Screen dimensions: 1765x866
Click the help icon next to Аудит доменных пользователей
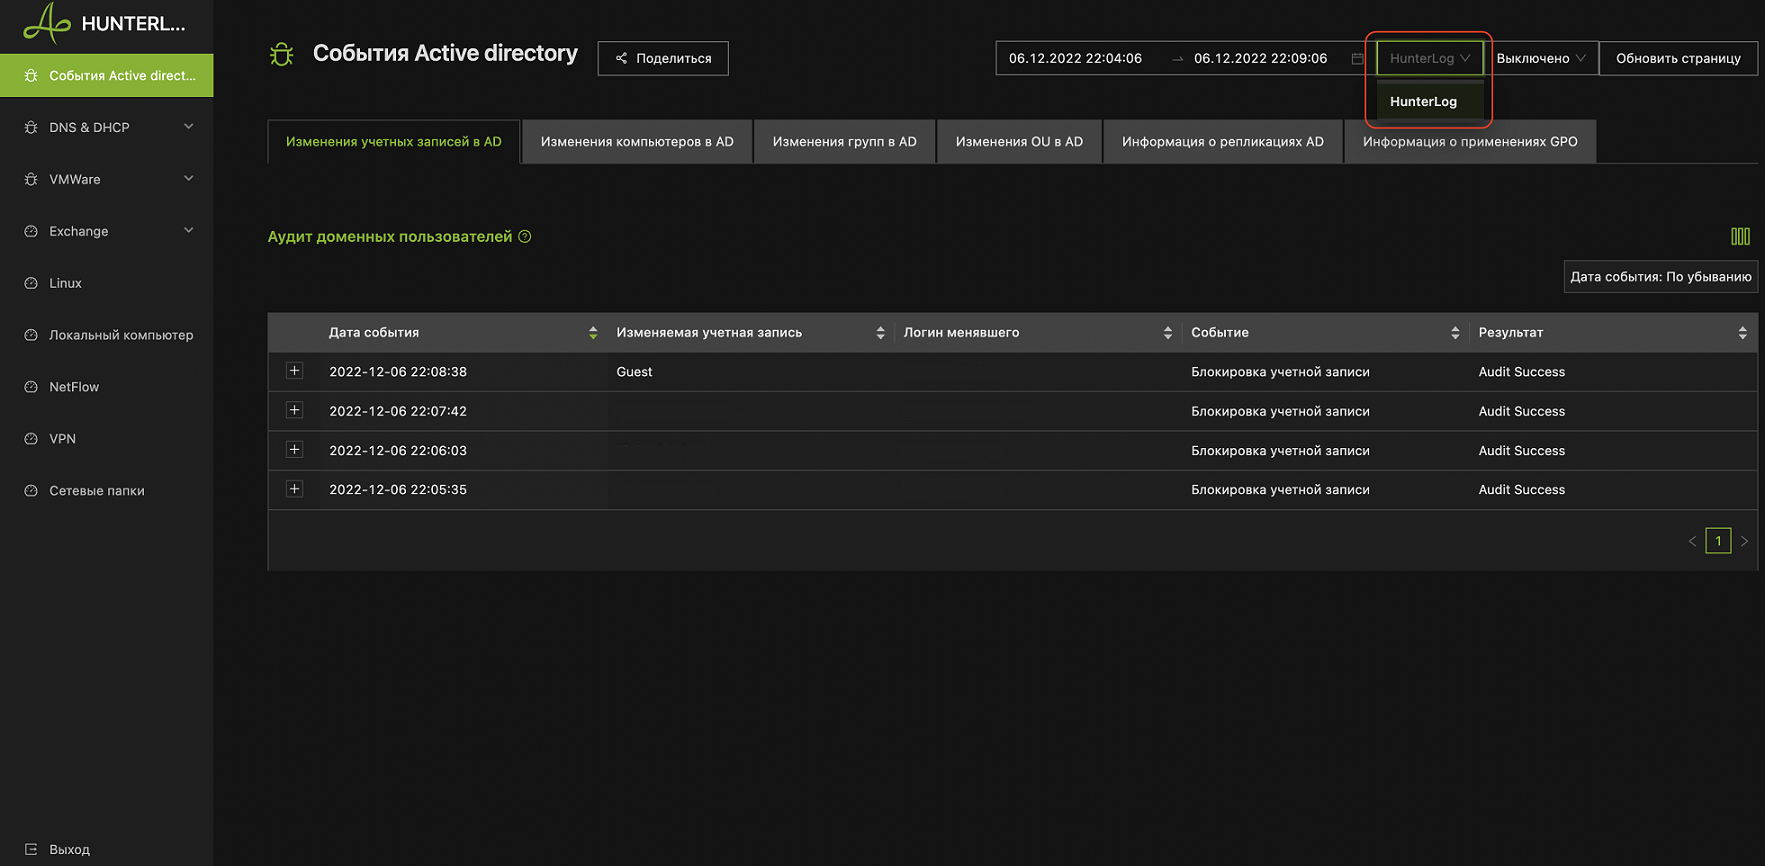point(525,237)
